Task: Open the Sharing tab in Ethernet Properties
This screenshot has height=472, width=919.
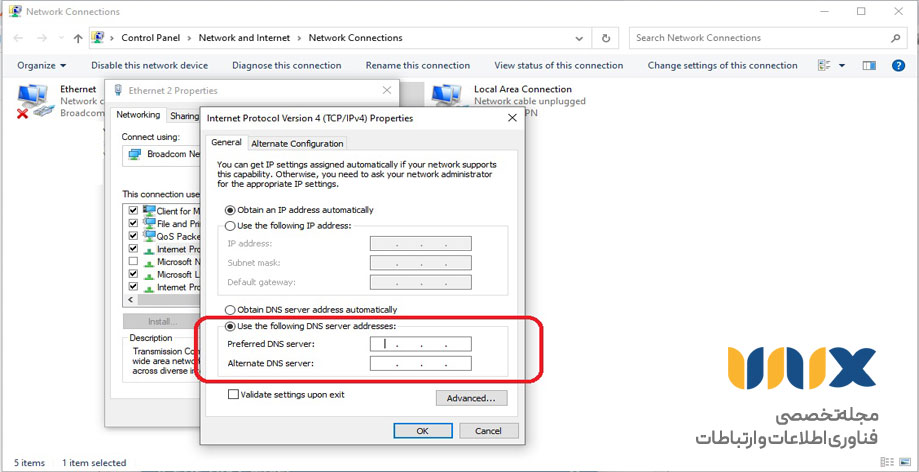Action: coord(184,116)
